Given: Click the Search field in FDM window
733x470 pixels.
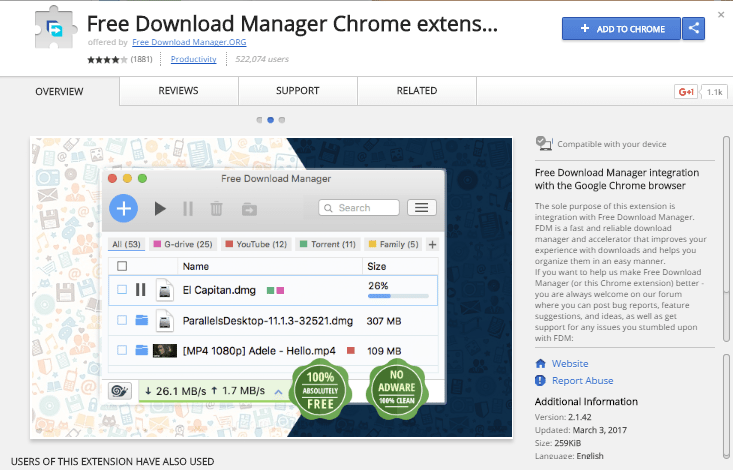Looking at the screenshot, I should tap(359, 208).
